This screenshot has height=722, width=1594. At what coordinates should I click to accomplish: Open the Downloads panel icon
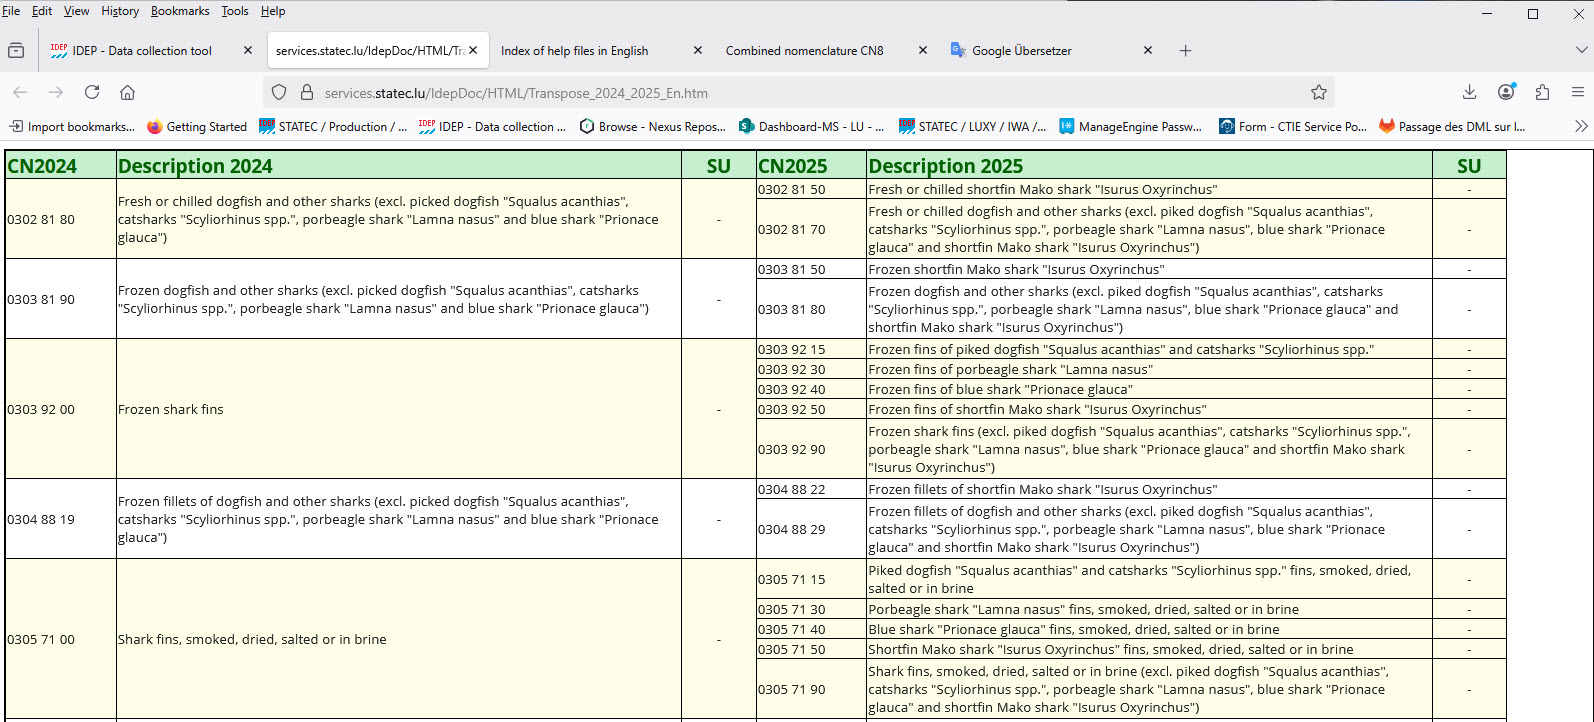click(x=1469, y=92)
